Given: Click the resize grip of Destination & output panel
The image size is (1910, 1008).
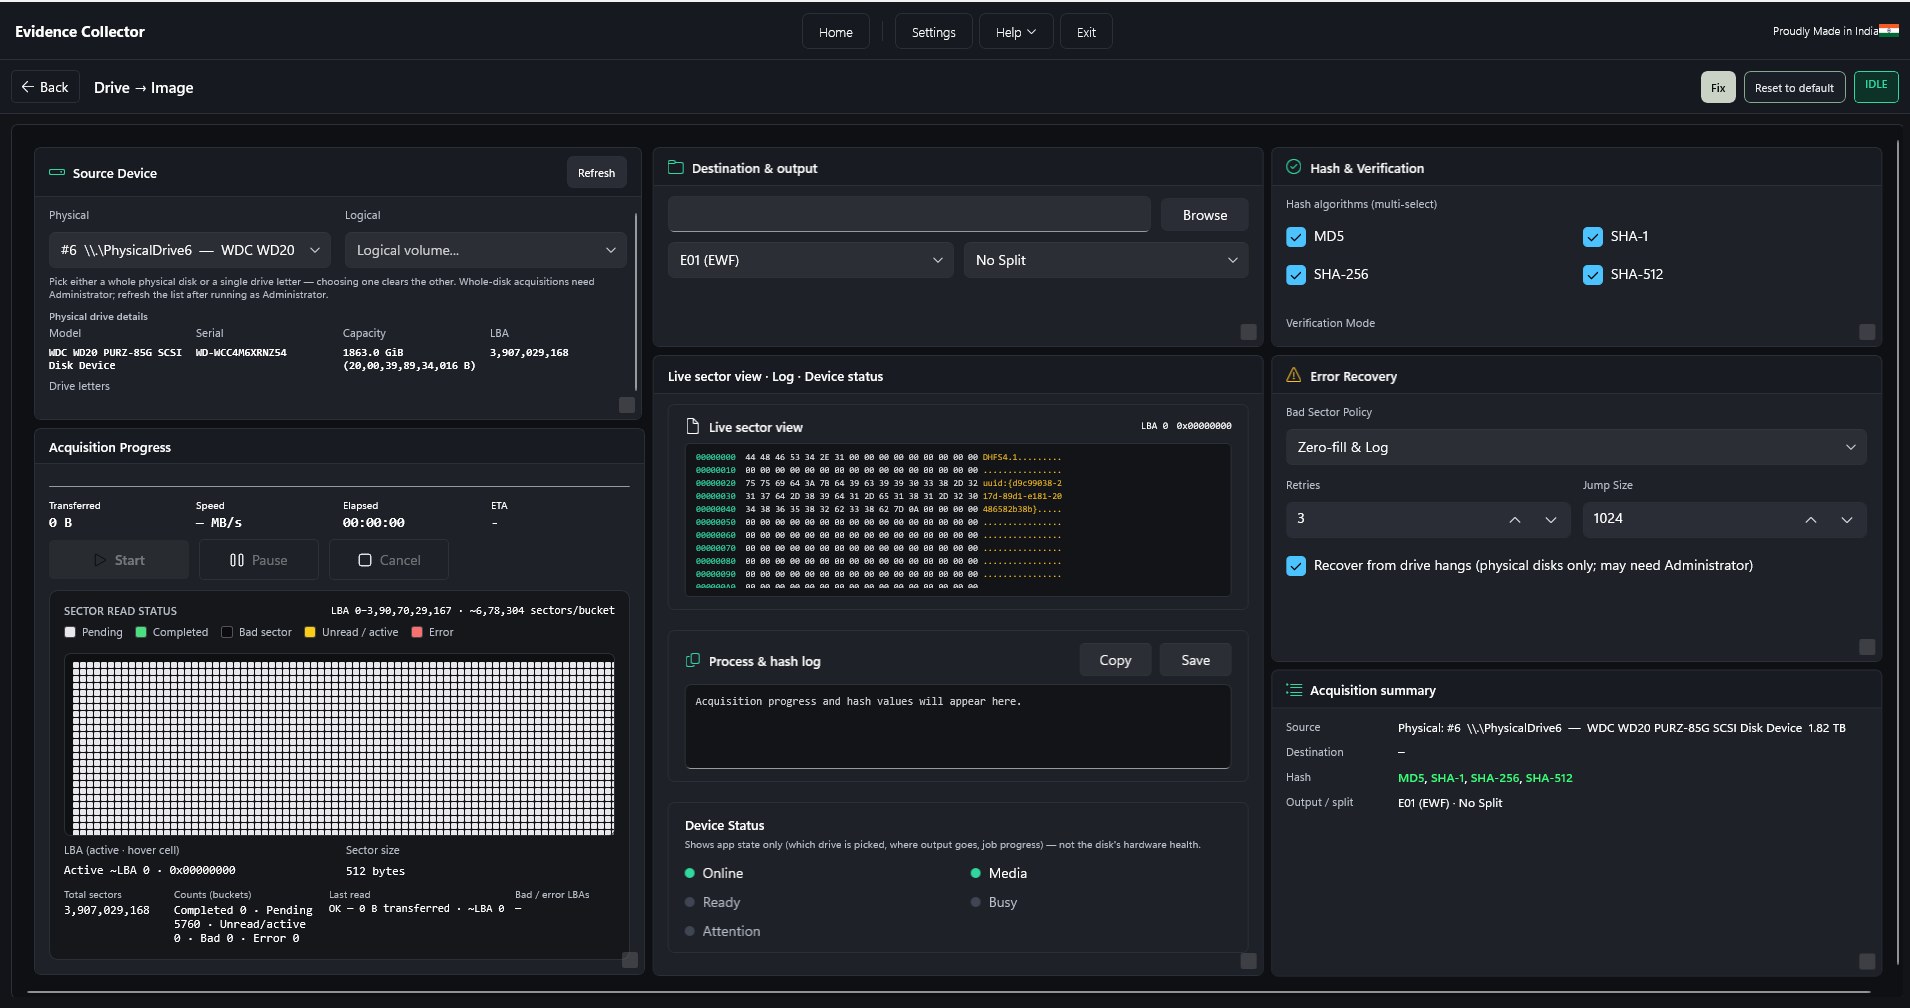Looking at the screenshot, I should (x=1248, y=332).
